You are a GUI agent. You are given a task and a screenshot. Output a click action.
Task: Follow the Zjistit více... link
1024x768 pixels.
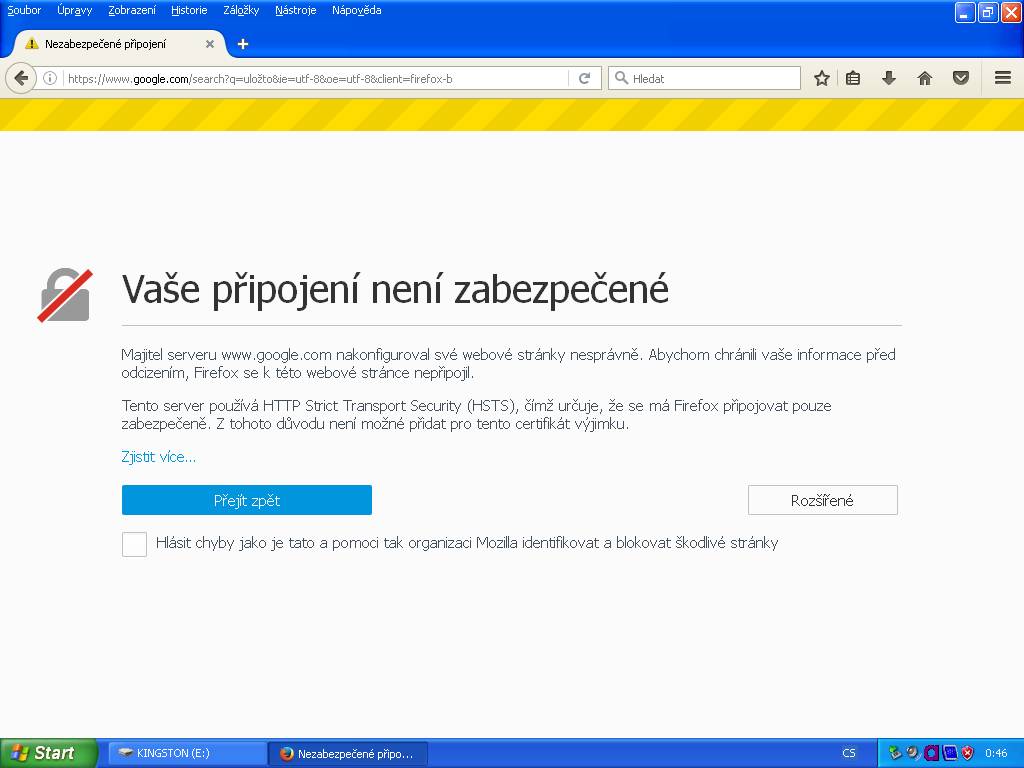159,456
